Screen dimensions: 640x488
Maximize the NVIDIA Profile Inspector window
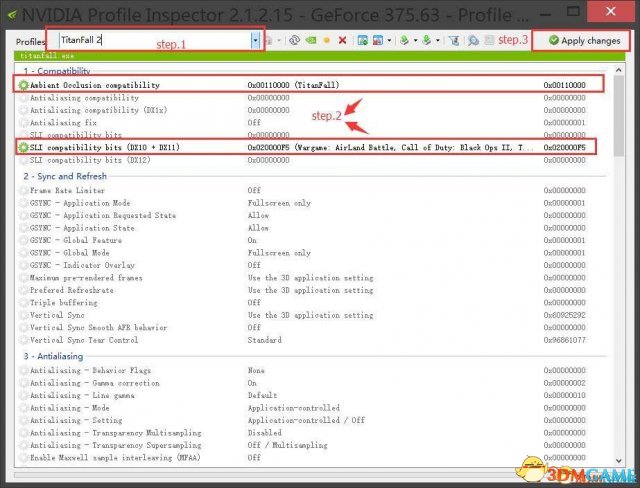pos(573,12)
